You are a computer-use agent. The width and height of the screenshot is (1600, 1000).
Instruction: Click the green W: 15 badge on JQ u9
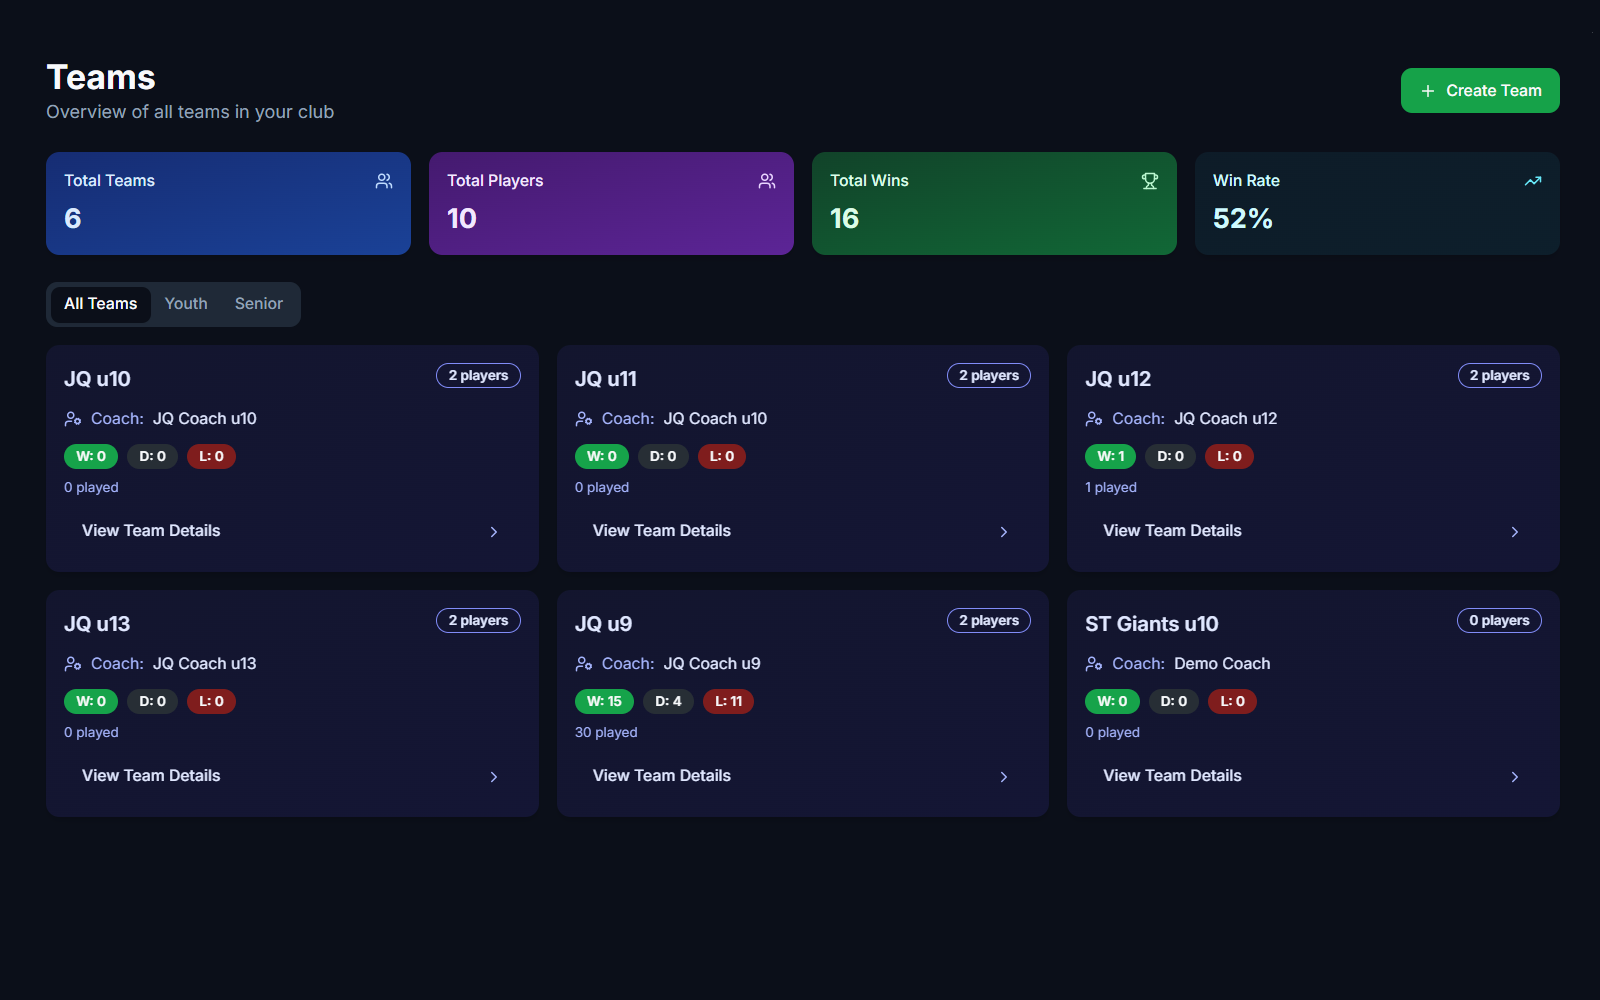(x=604, y=702)
